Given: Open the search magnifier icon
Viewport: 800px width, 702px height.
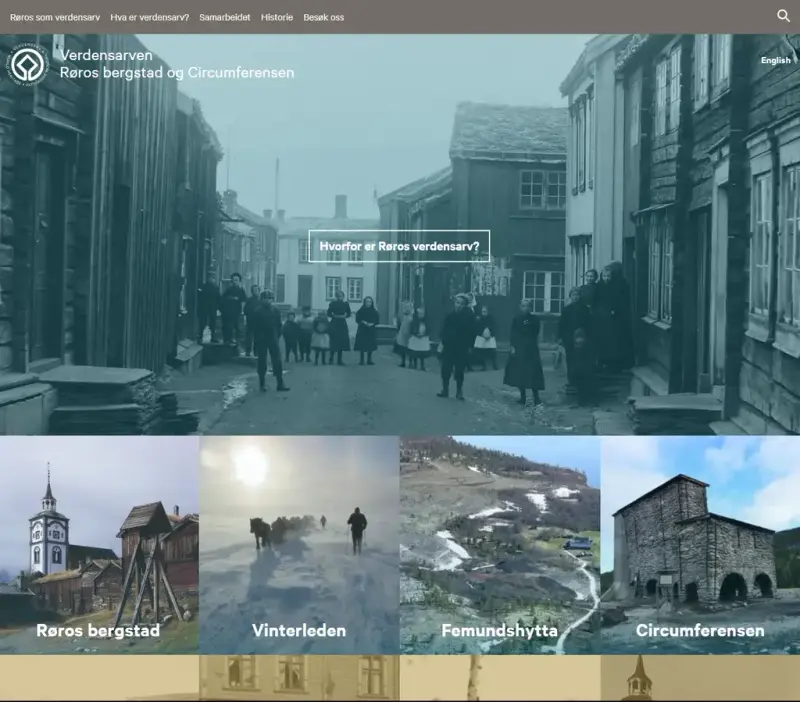Looking at the screenshot, I should click(783, 16).
